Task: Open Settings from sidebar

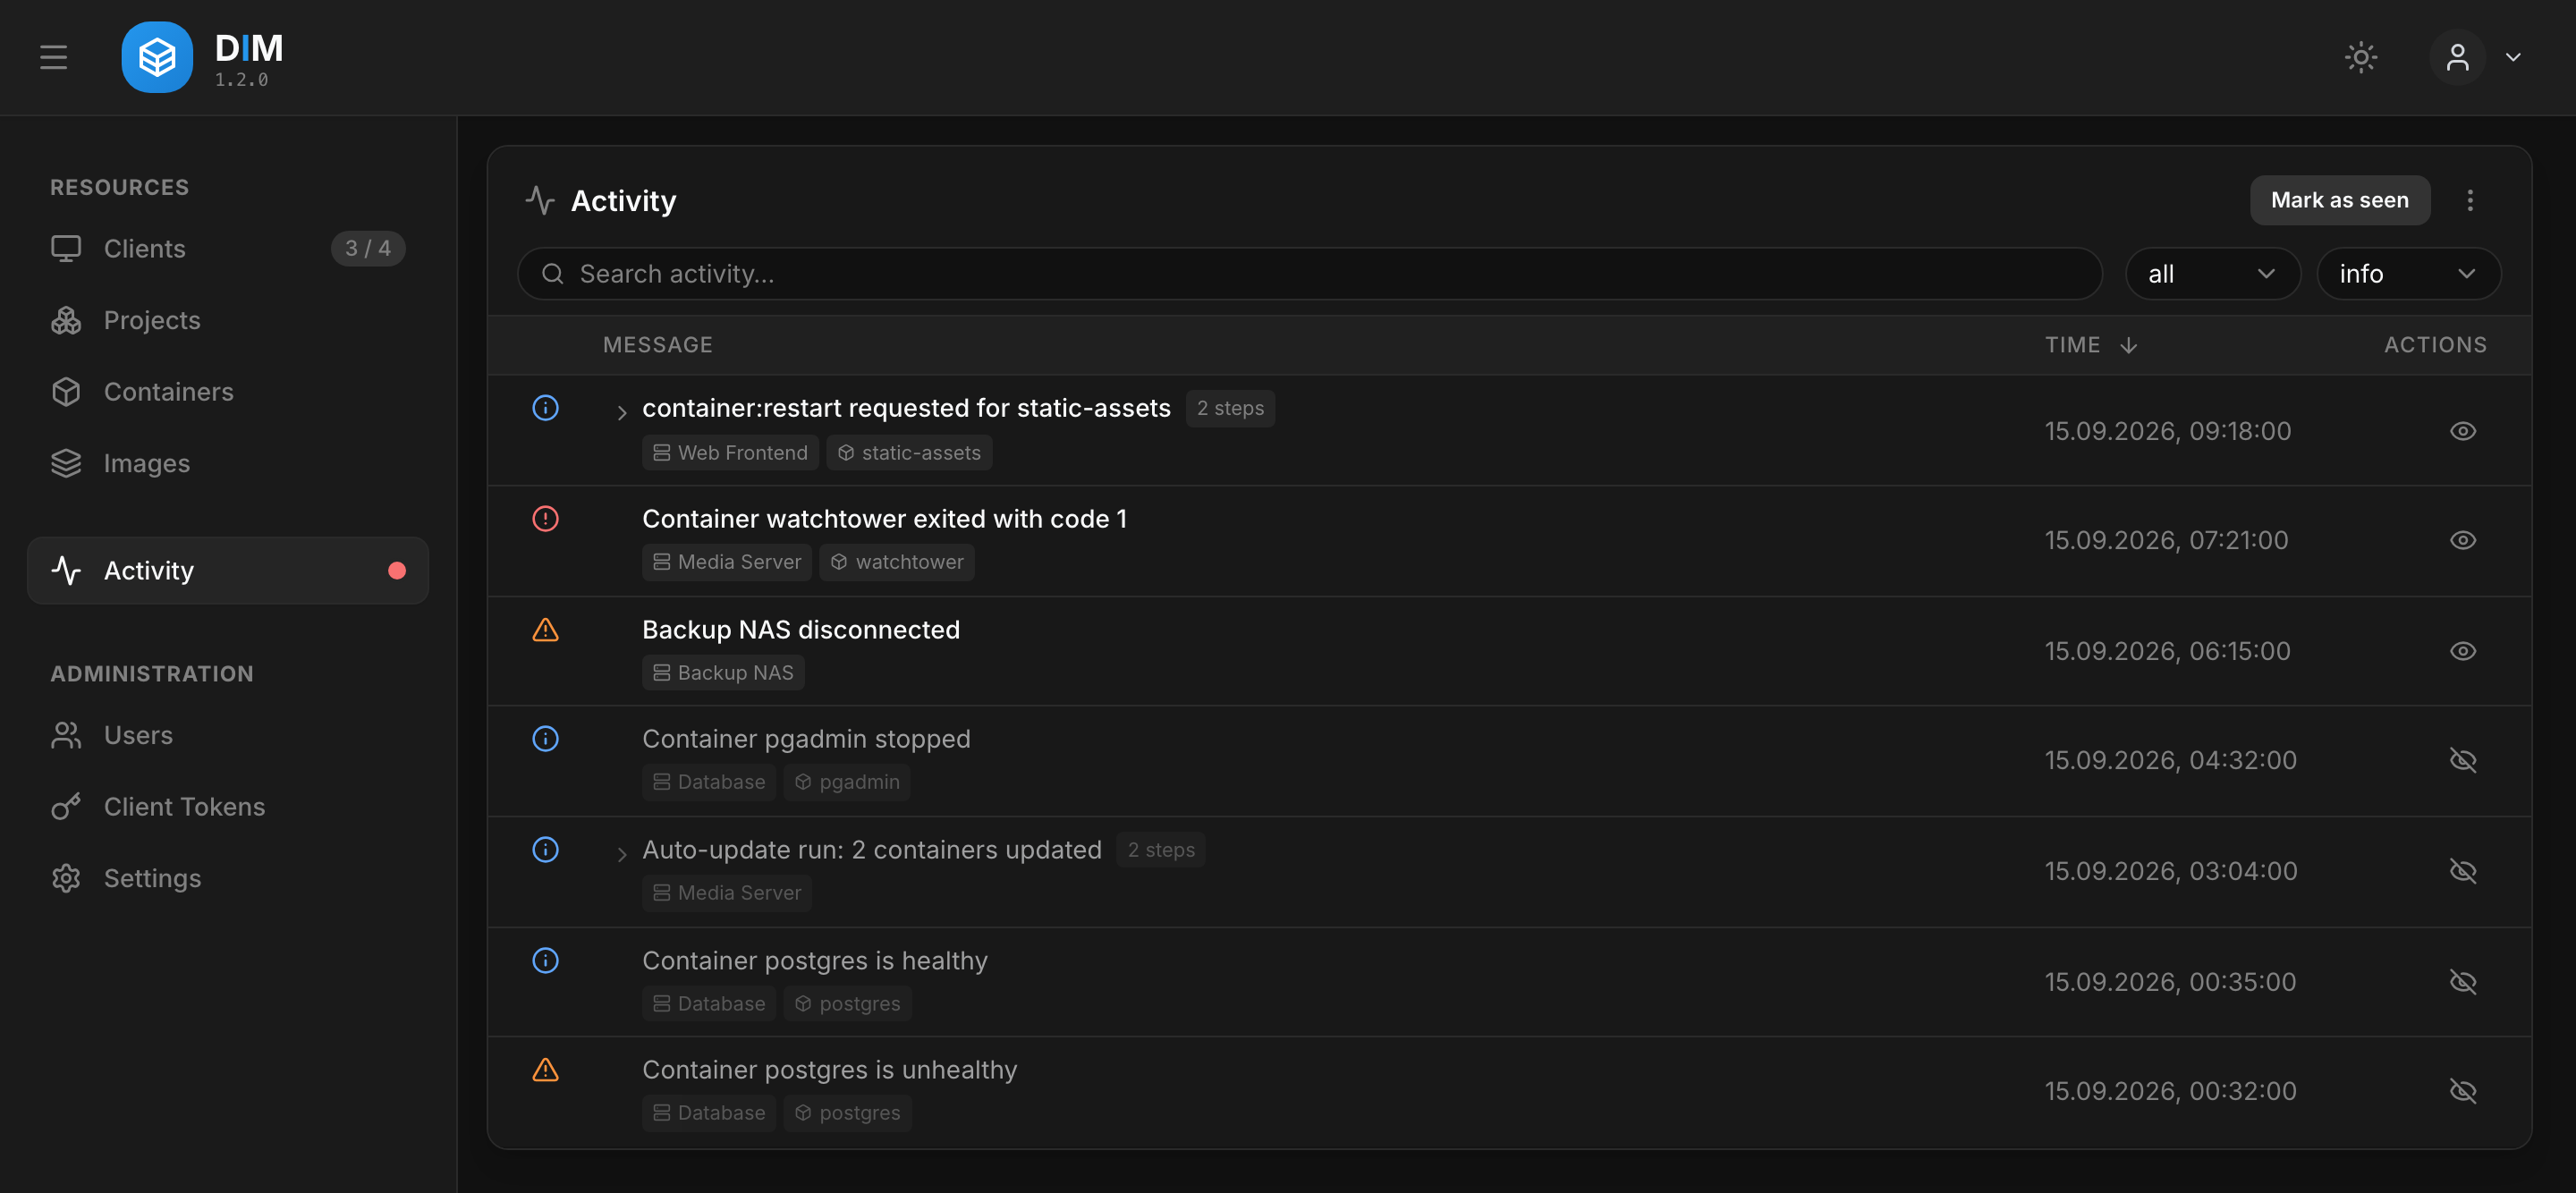Action: tap(228, 878)
